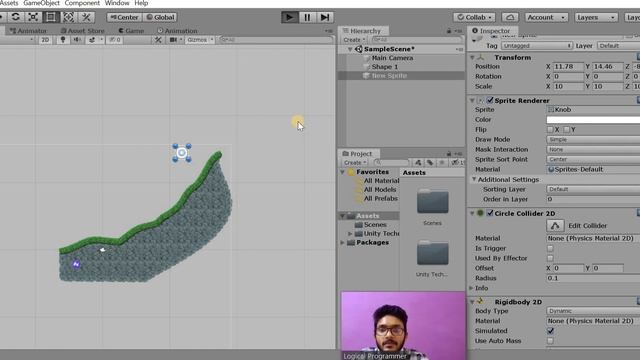Search by label in Project panel
The height and width of the screenshot is (360, 640).
(430, 162)
